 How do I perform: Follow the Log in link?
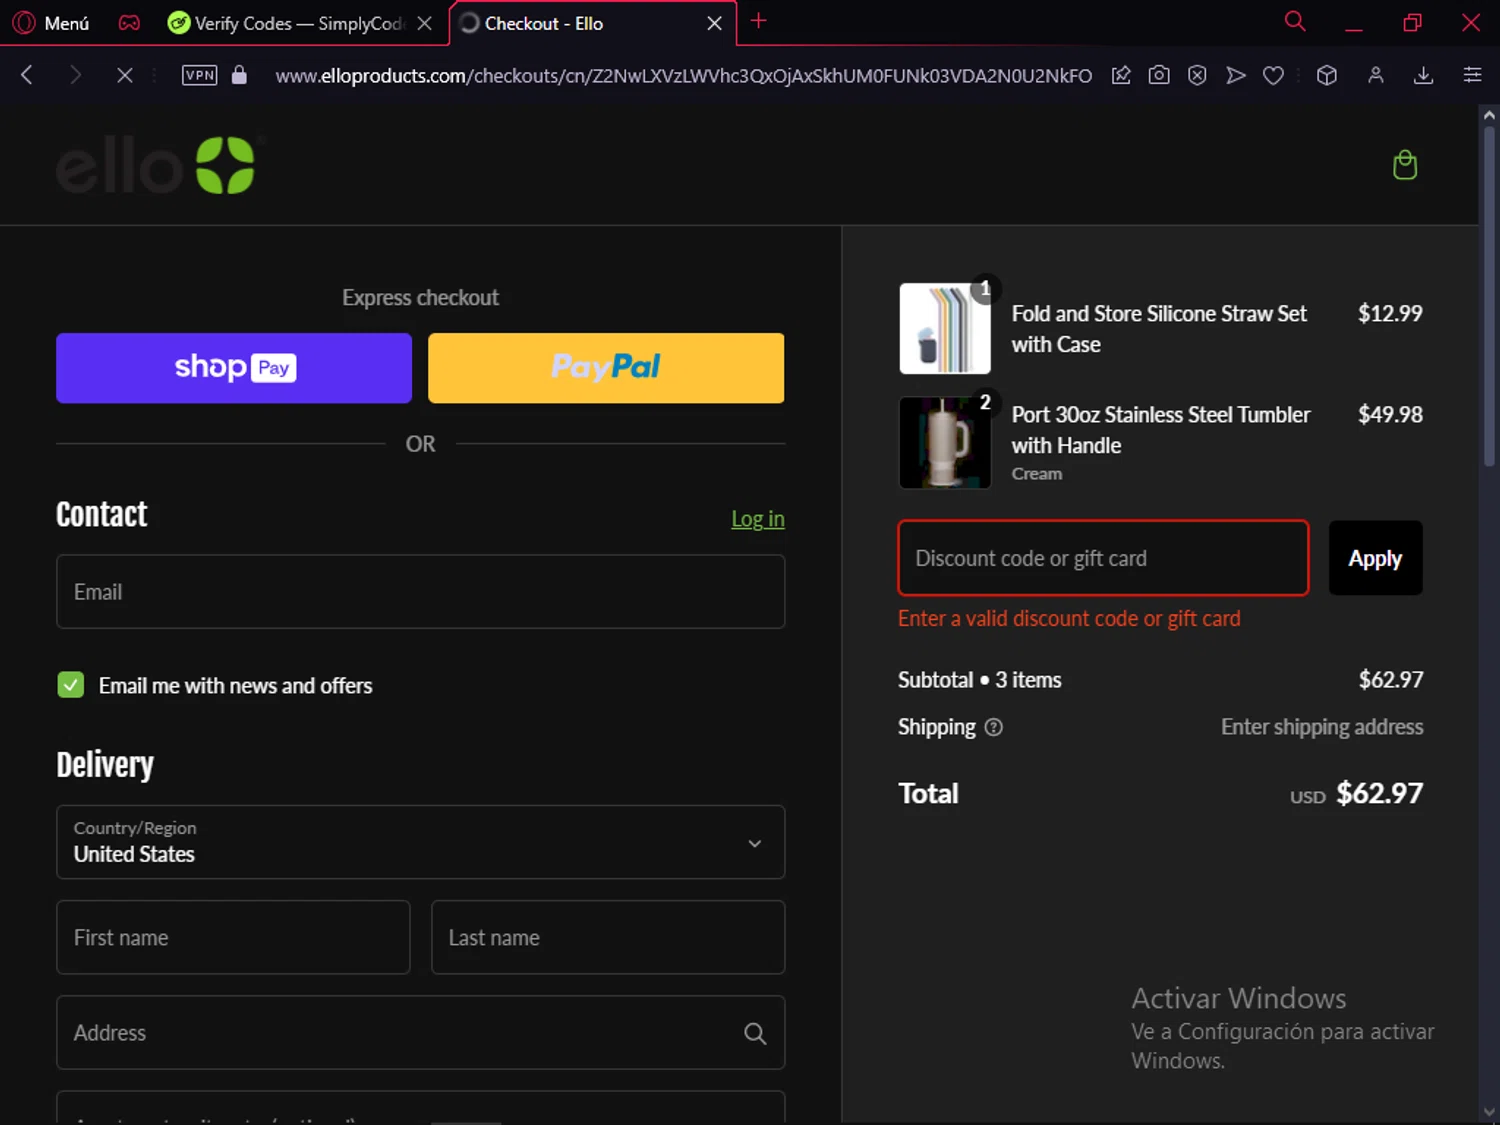click(758, 519)
